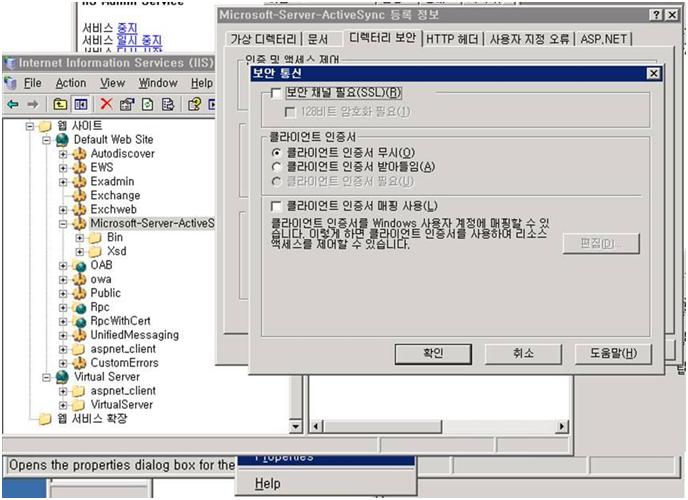This screenshot has height=500, width=688.
Task: Open the Window menu
Action: click(x=158, y=83)
